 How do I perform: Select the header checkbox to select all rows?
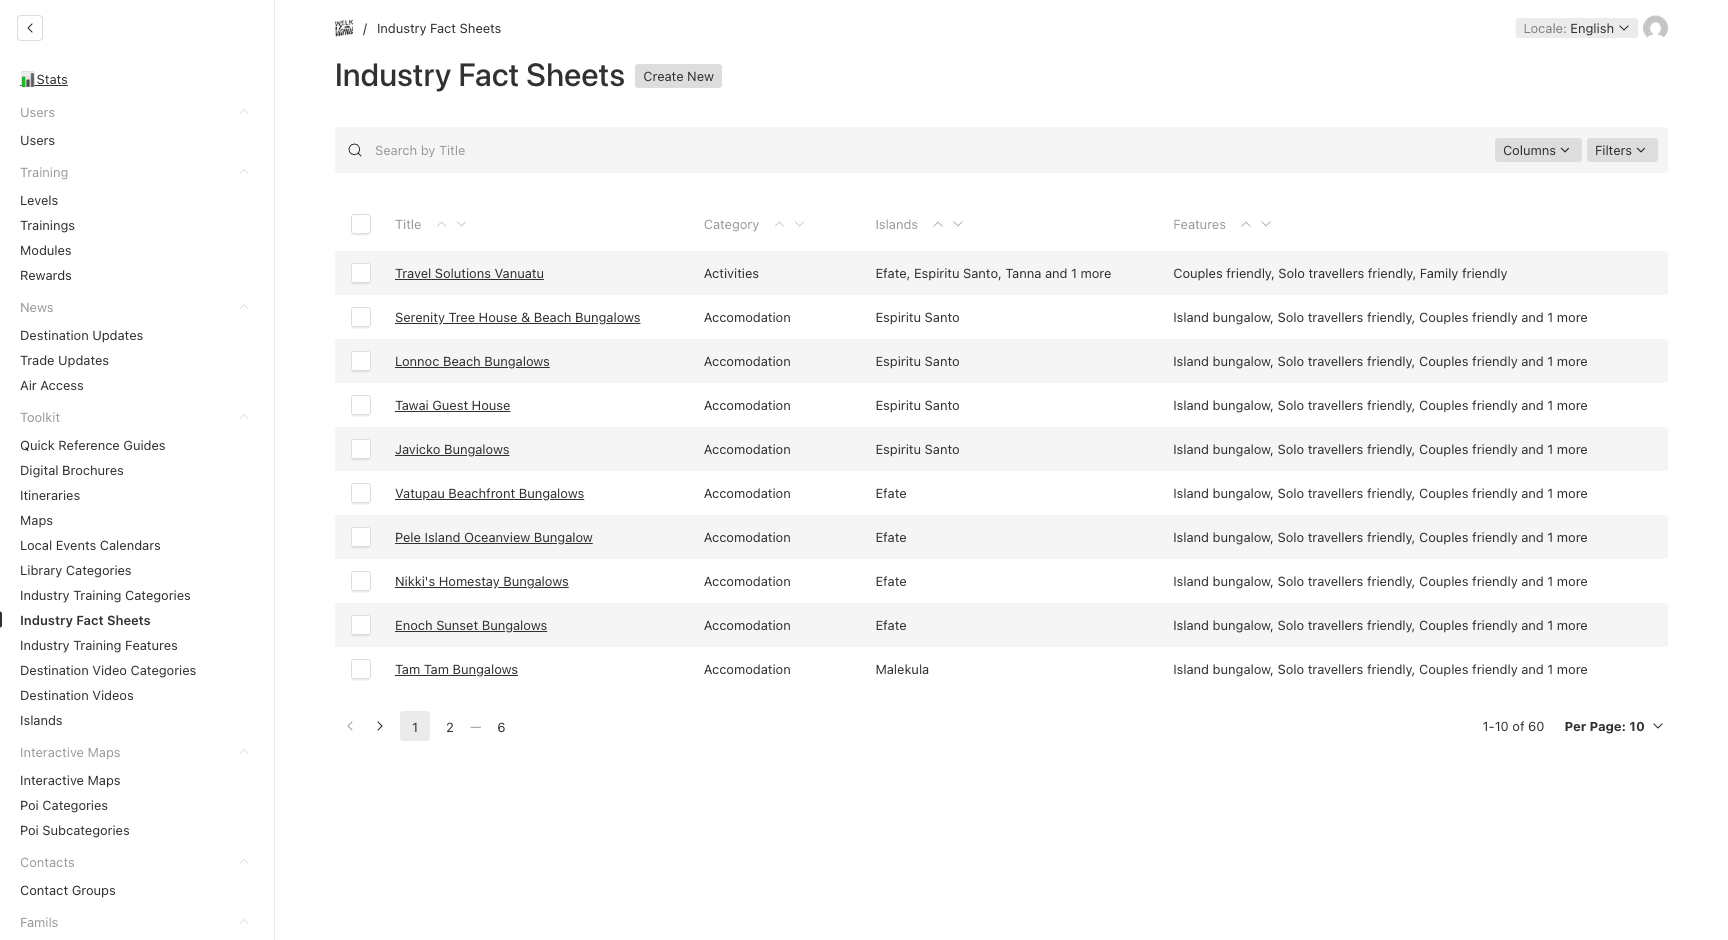pyautogui.click(x=361, y=224)
